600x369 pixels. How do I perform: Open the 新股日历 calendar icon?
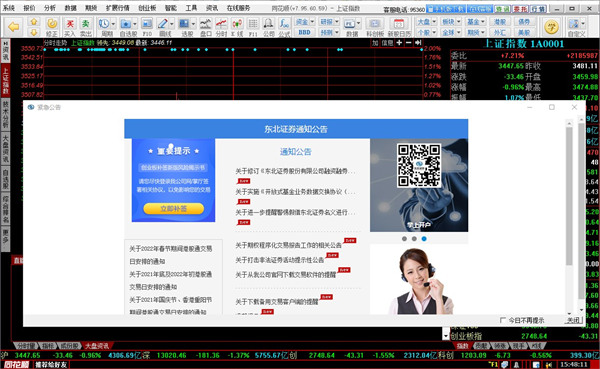pos(399,24)
